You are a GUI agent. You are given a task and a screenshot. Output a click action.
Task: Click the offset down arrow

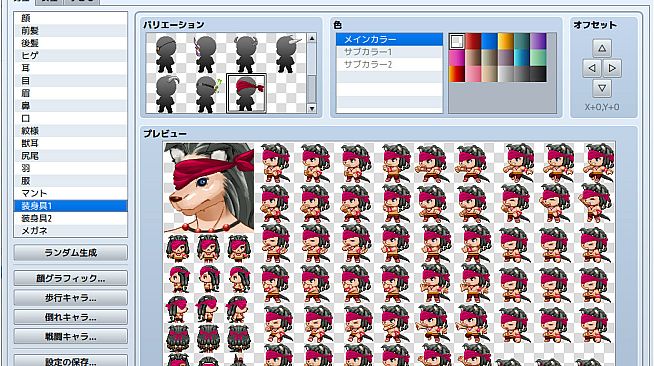tap(602, 88)
